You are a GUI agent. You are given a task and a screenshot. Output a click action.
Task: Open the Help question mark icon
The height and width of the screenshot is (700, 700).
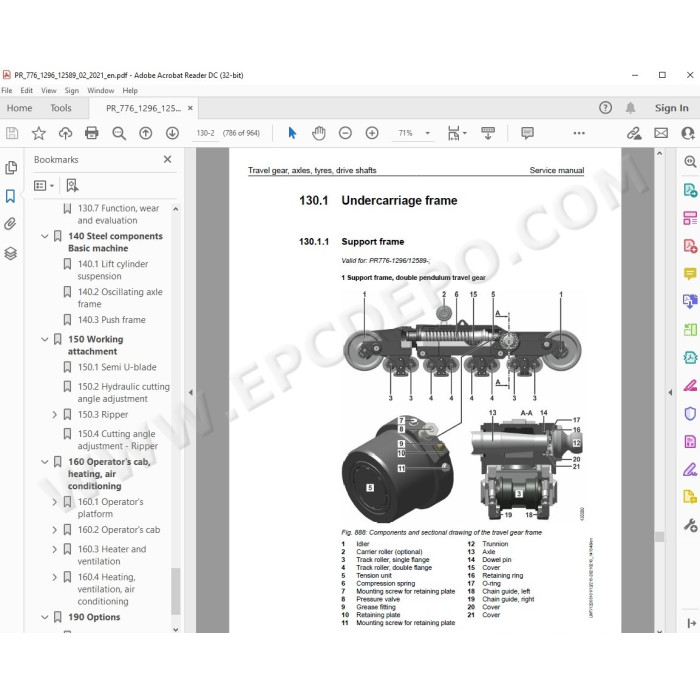[605, 108]
